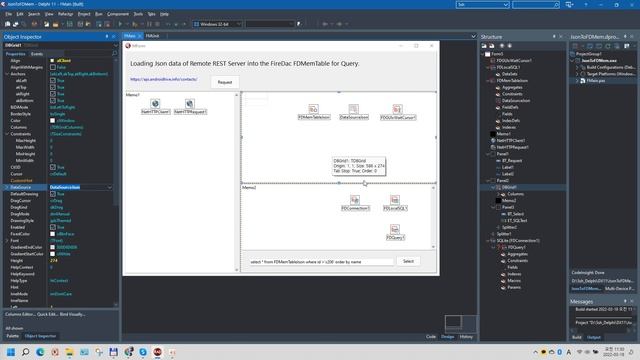The image size is (640, 360).
Task: Click the first Structure panel toolbar icon
Action: 484,46
